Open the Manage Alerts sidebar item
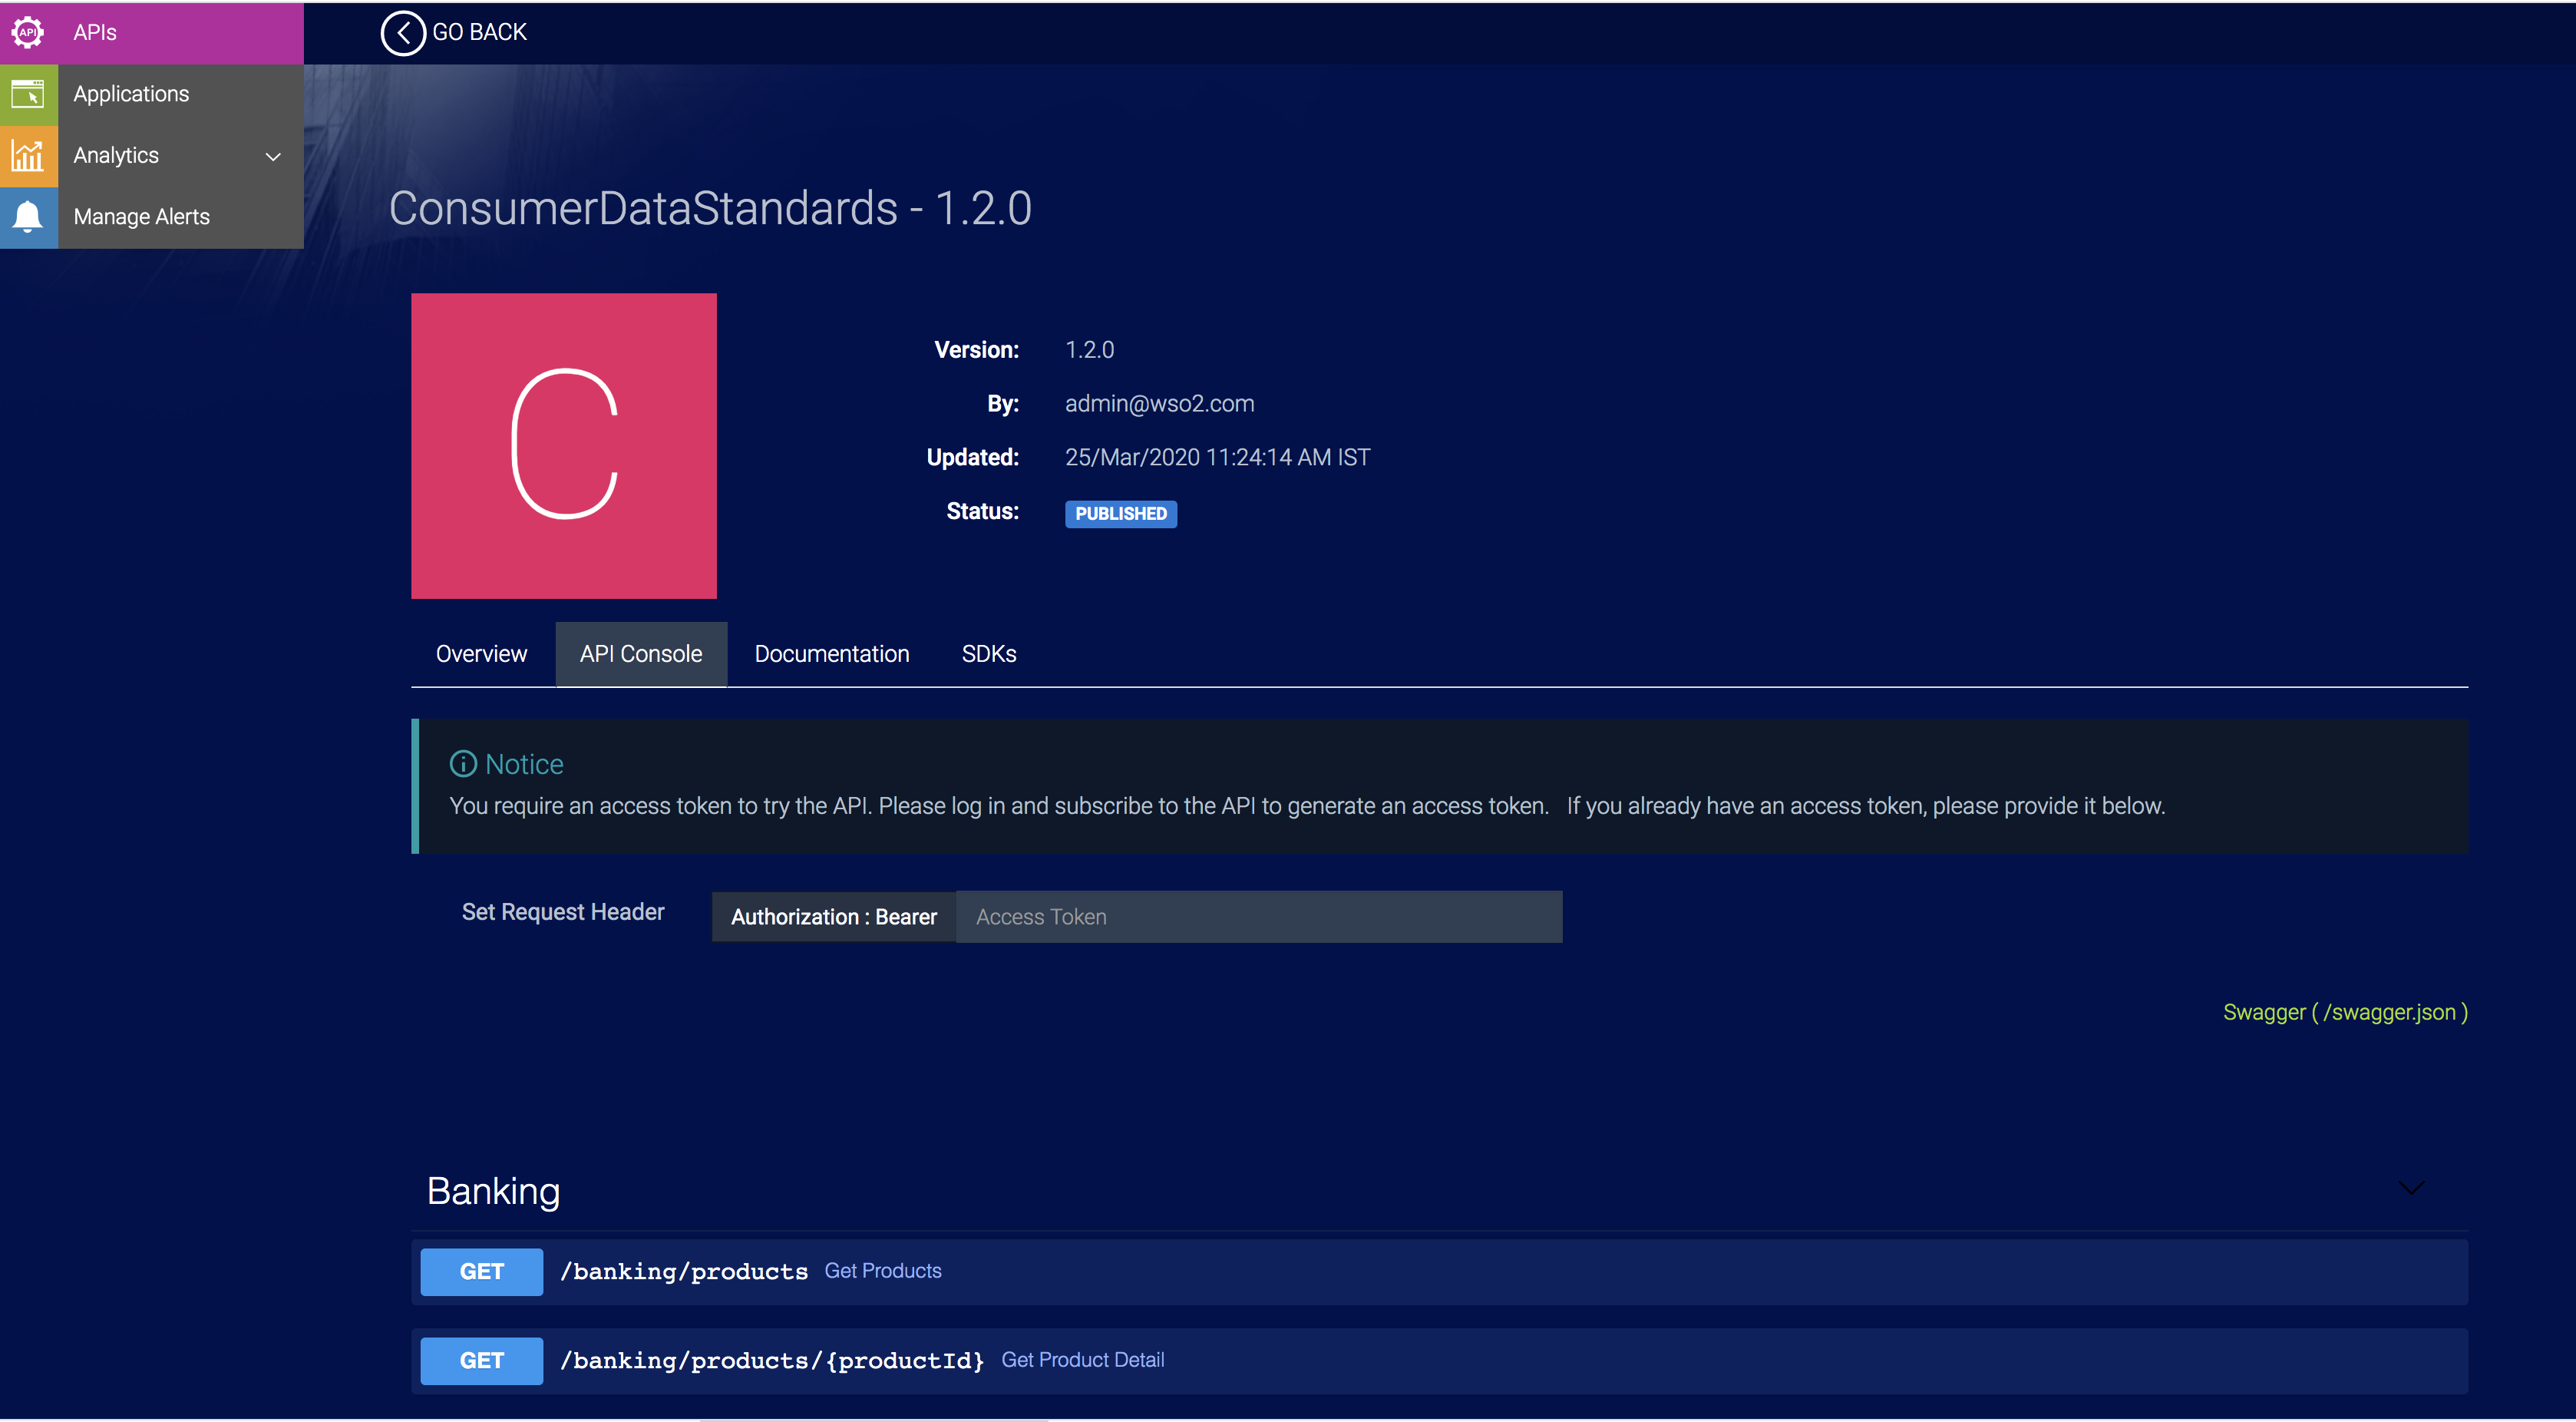 (152, 217)
